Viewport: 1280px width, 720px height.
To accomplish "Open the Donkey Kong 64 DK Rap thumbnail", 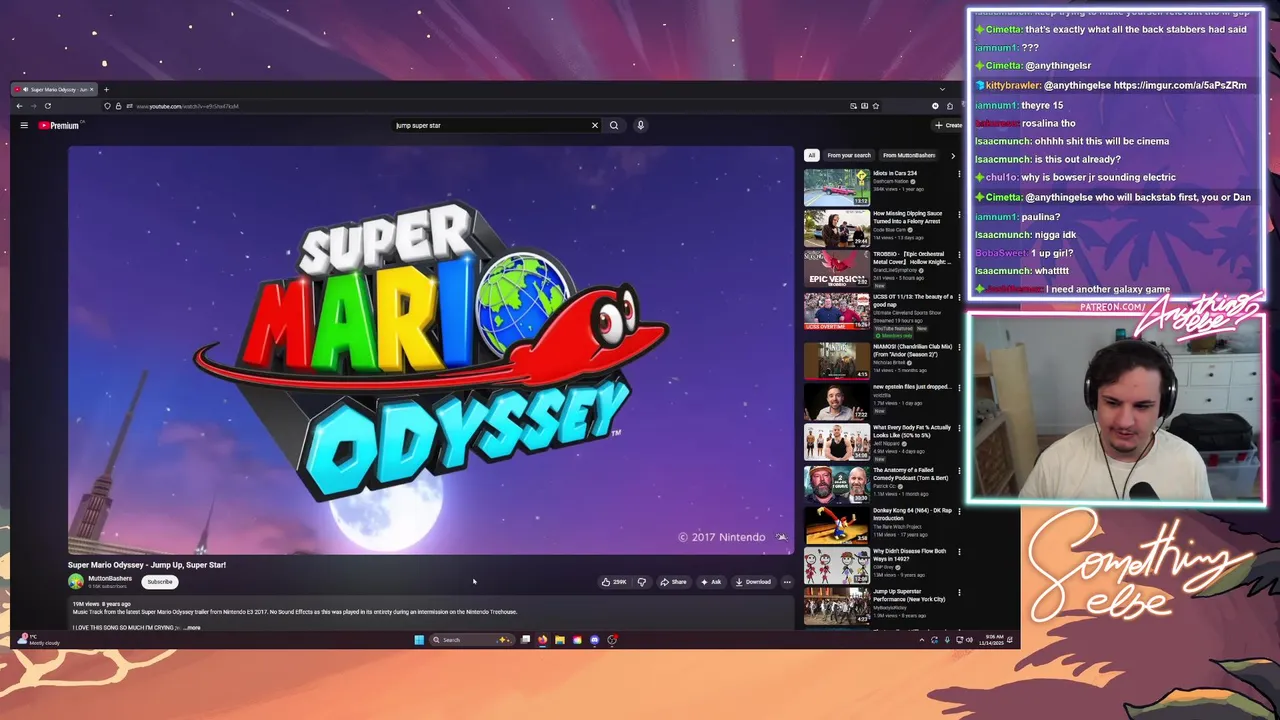I will pyautogui.click(x=837, y=525).
